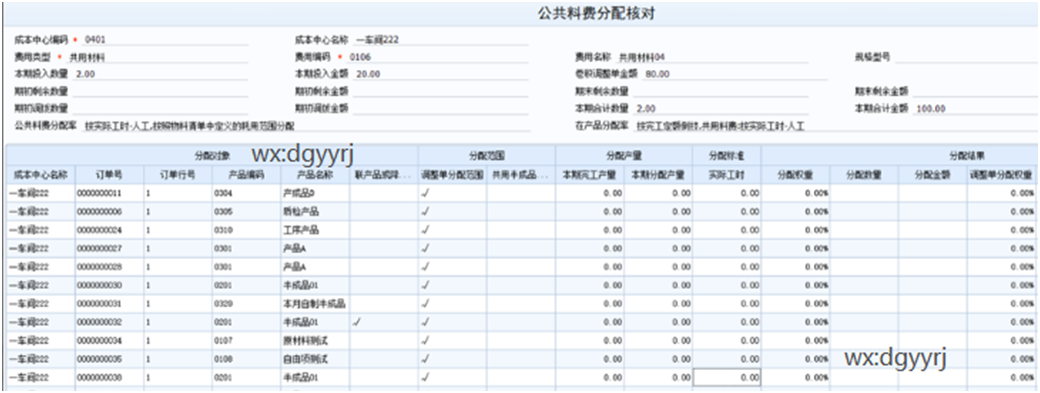Click the 调整单分配权重 column header
Viewport: 1040px width, 393px height.
click(x=1001, y=175)
